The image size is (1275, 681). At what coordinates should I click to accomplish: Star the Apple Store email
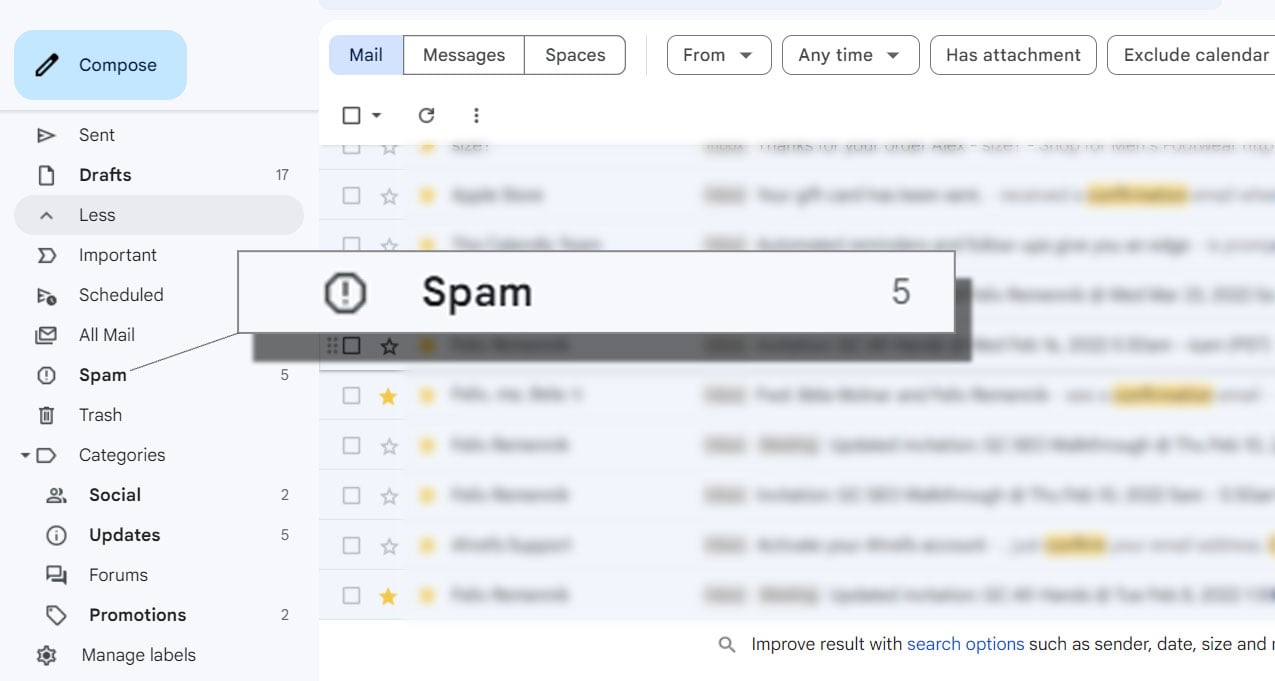pos(389,196)
